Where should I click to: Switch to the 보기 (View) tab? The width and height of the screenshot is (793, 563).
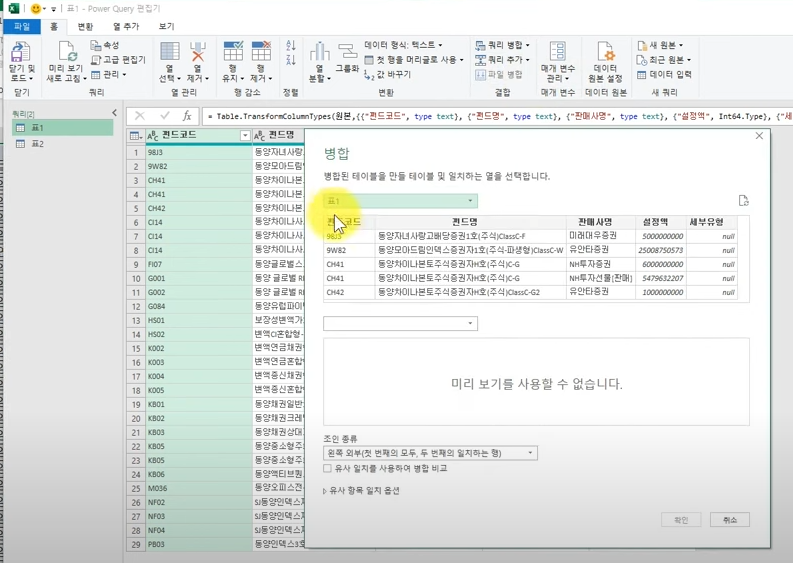166,26
